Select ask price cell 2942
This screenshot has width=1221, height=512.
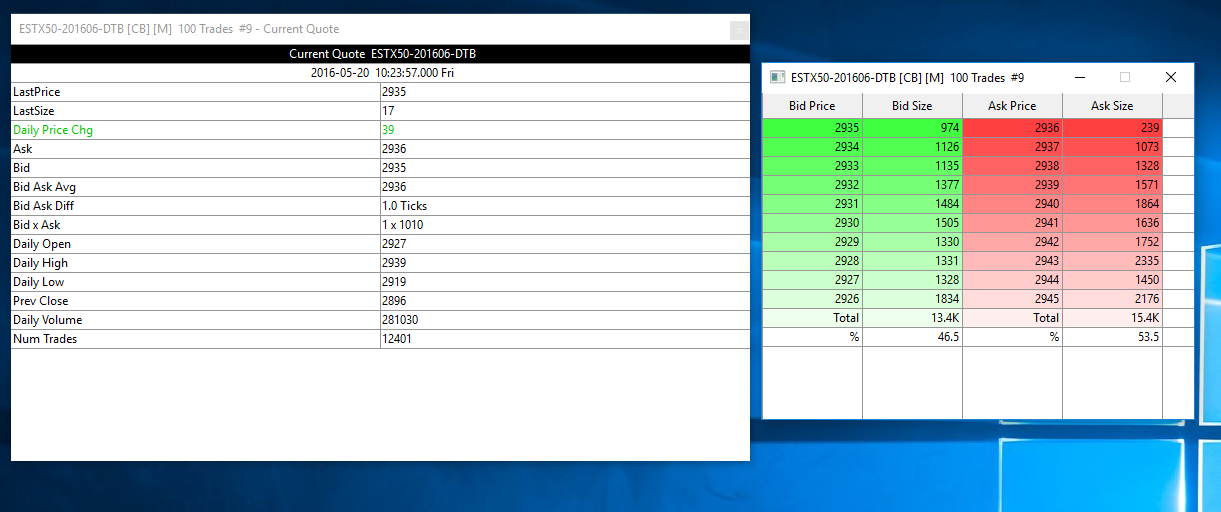(x=1012, y=242)
